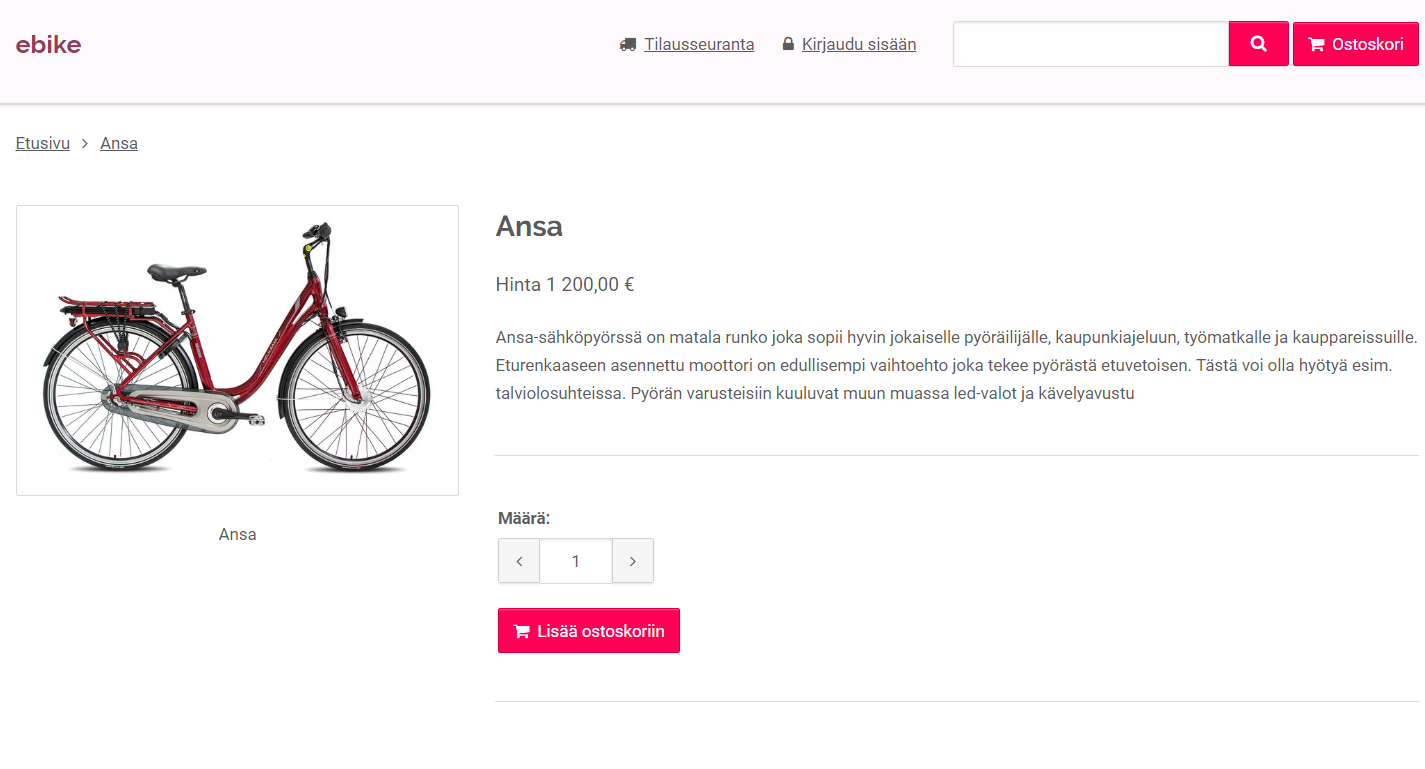Click the Ansa product title heading
1425x769 pixels.
pos(529,226)
